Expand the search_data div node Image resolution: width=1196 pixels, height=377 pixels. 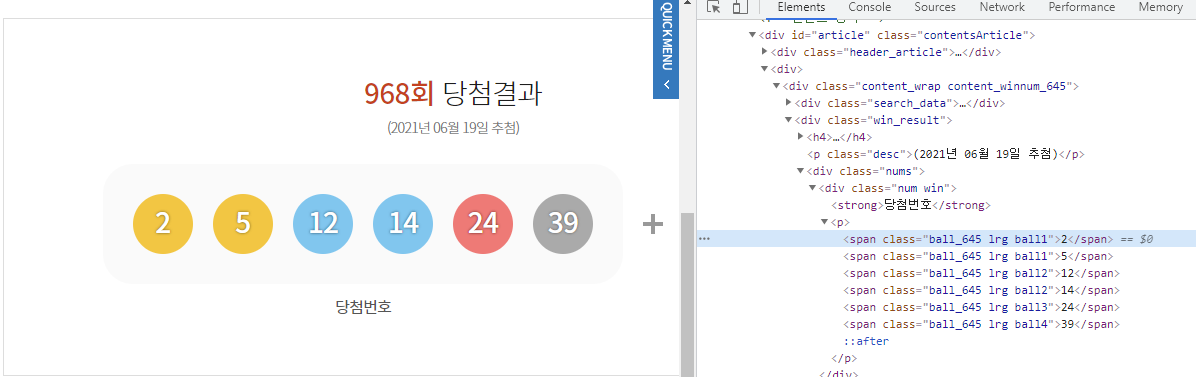pos(789,103)
